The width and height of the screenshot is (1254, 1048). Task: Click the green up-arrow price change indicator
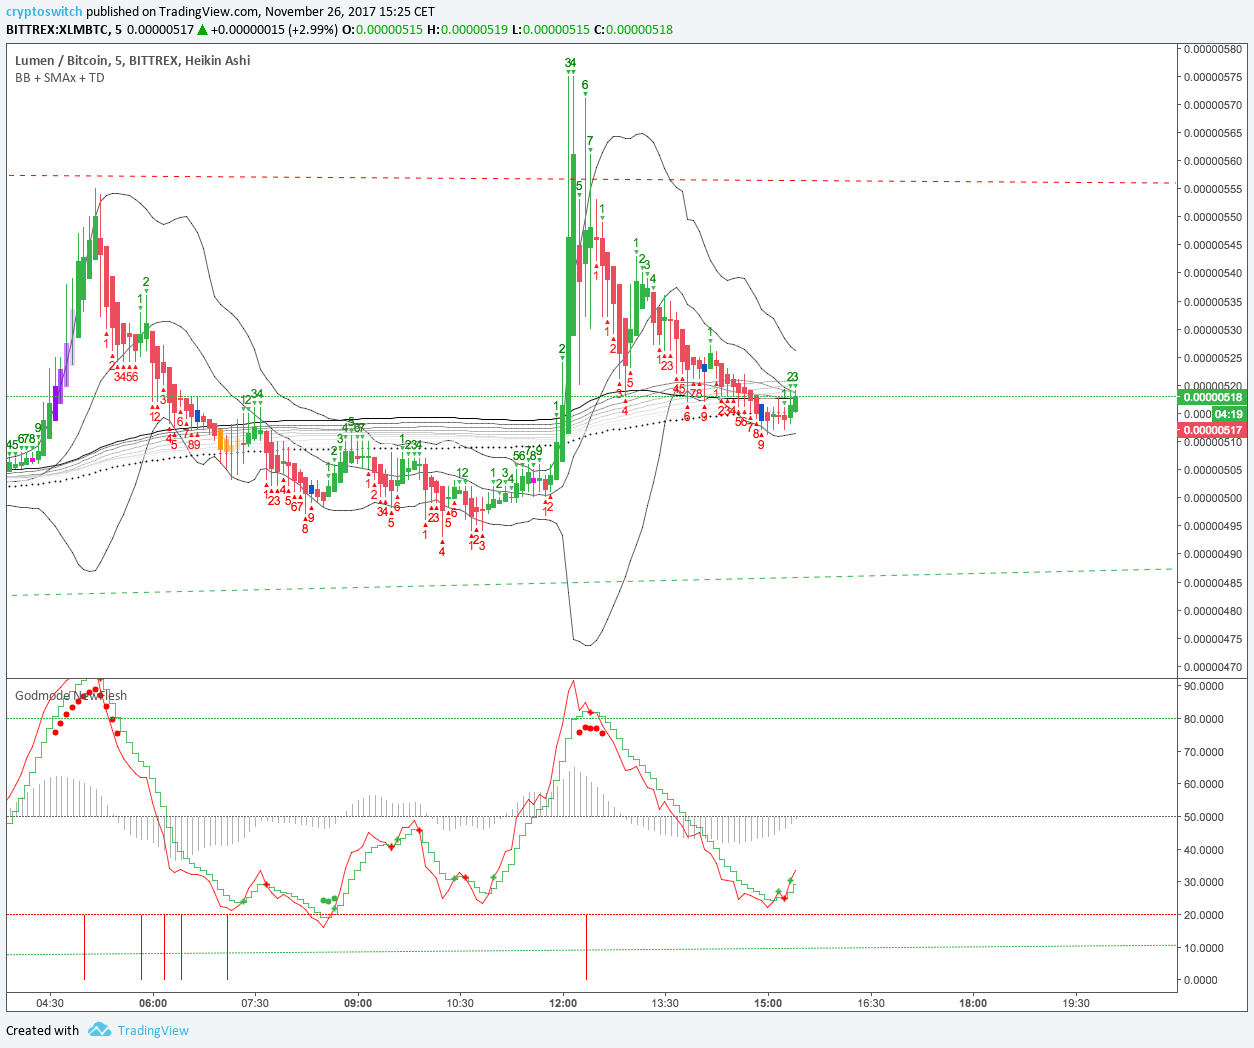click(x=202, y=29)
